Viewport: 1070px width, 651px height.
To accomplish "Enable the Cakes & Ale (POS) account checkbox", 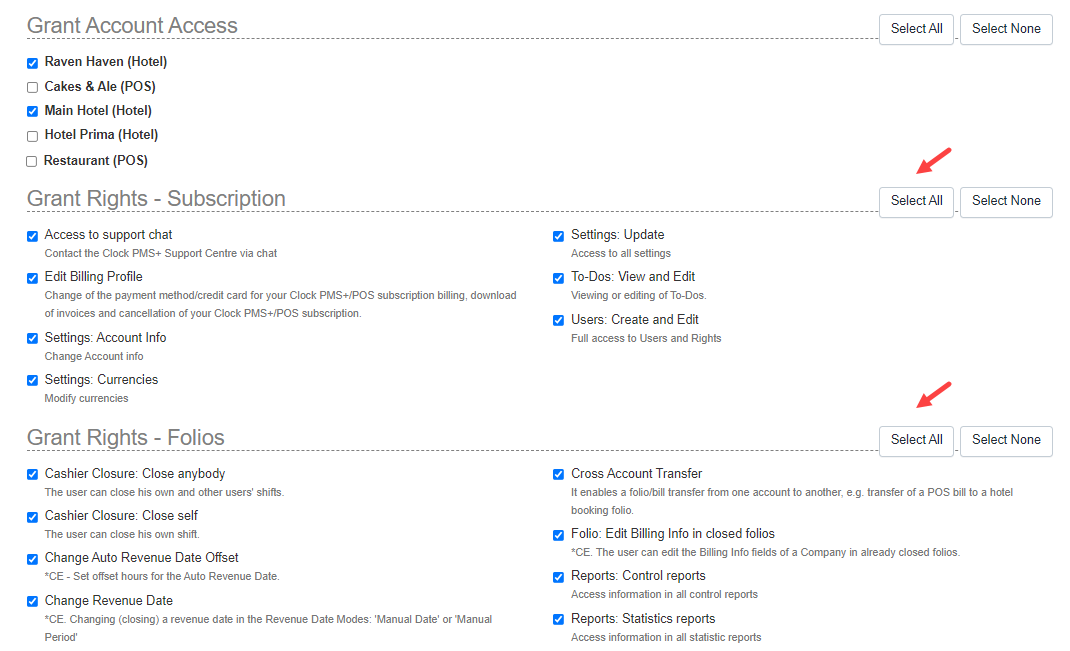I will [31, 86].
